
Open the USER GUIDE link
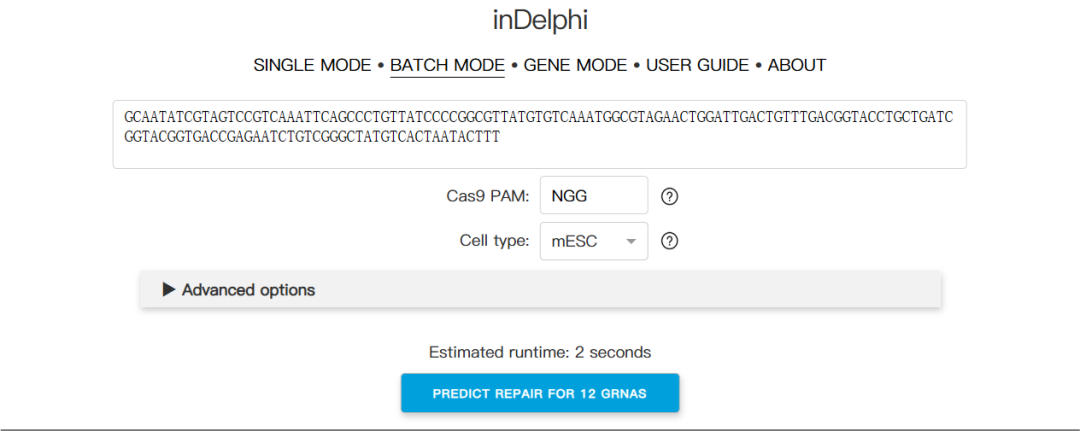tap(697, 65)
